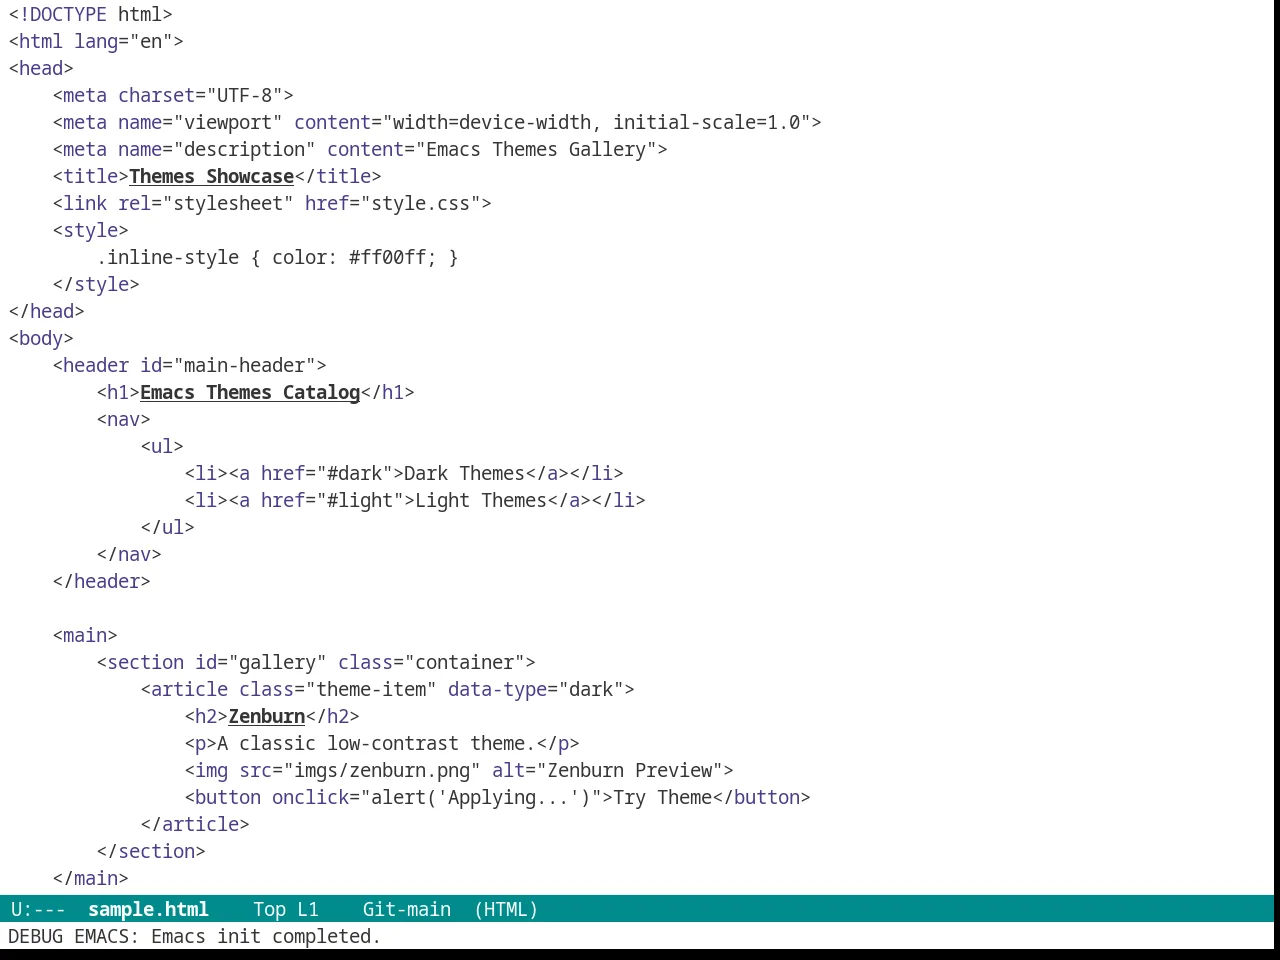Click the data-type="dark" attribute
Viewport: 1280px width, 960px height.
click(x=536, y=689)
